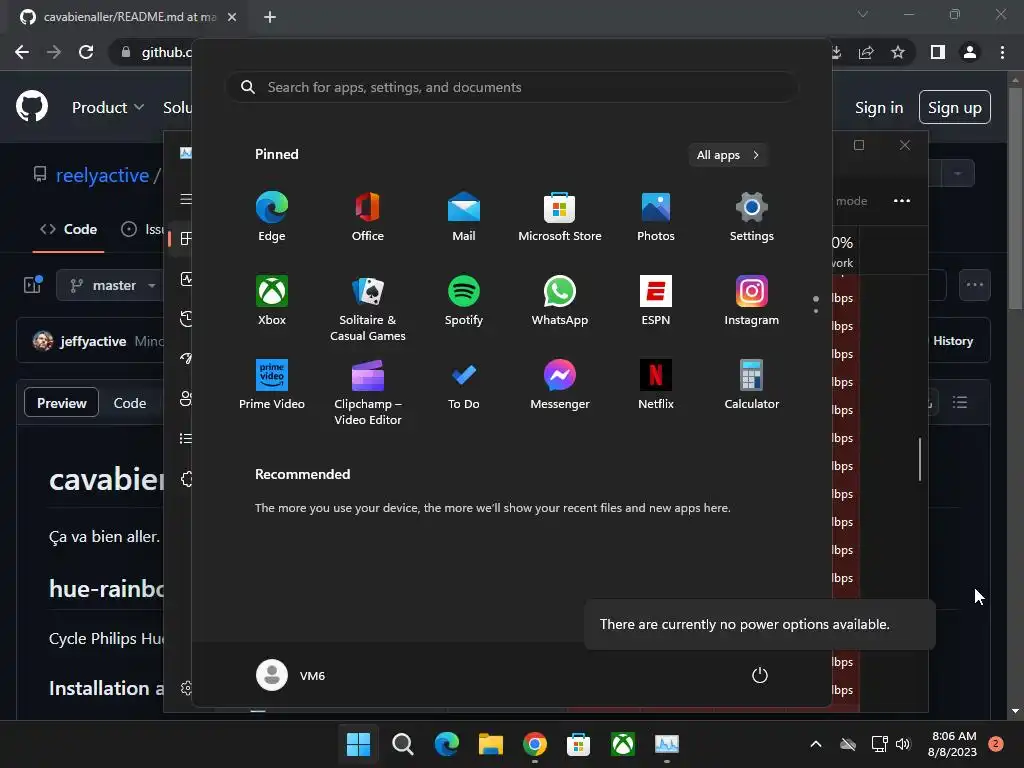Select the Code repository tab
Screen dimensions: 1024x768
point(69,229)
